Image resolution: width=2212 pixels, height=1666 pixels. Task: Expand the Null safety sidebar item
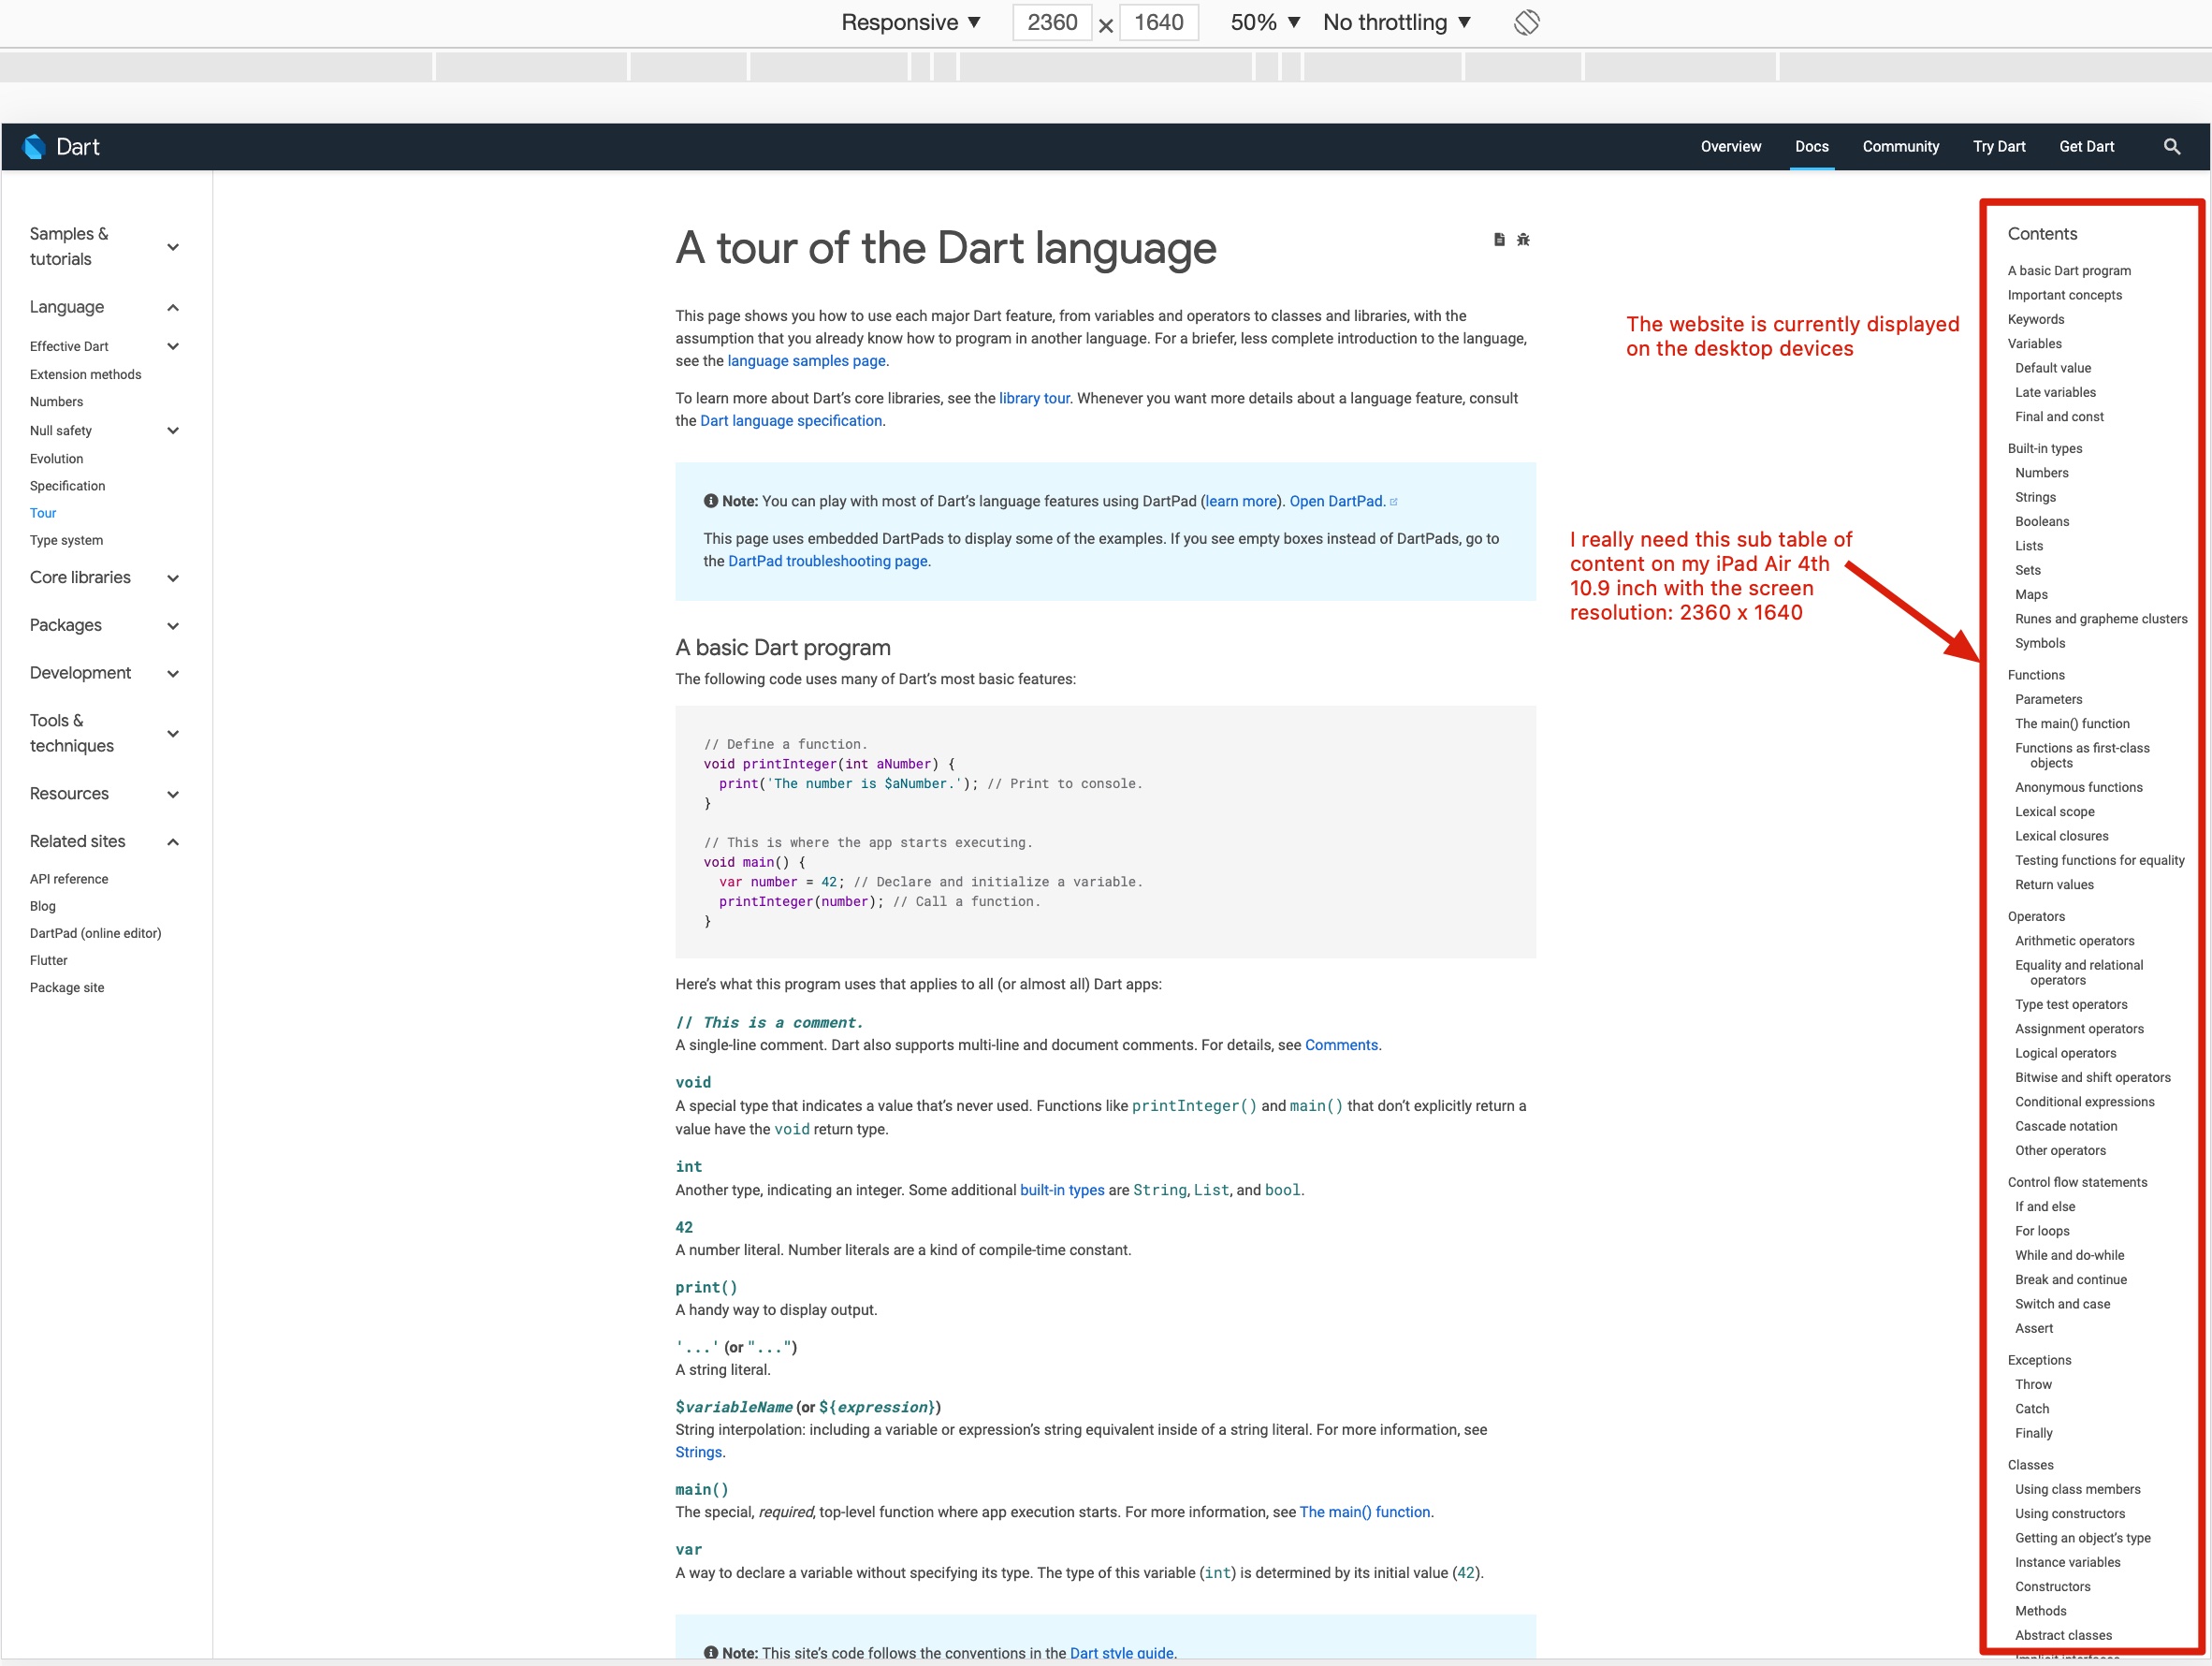(x=173, y=431)
